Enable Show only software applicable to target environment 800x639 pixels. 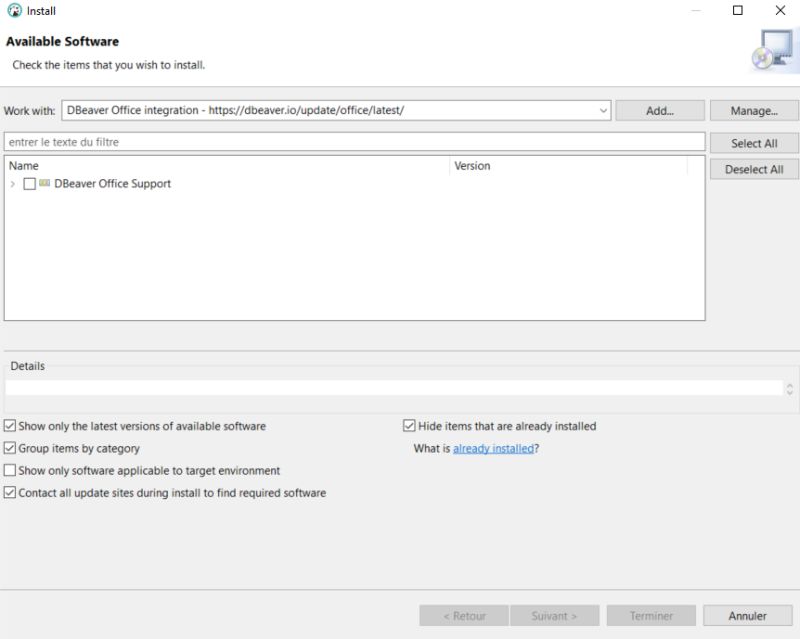point(10,470)
